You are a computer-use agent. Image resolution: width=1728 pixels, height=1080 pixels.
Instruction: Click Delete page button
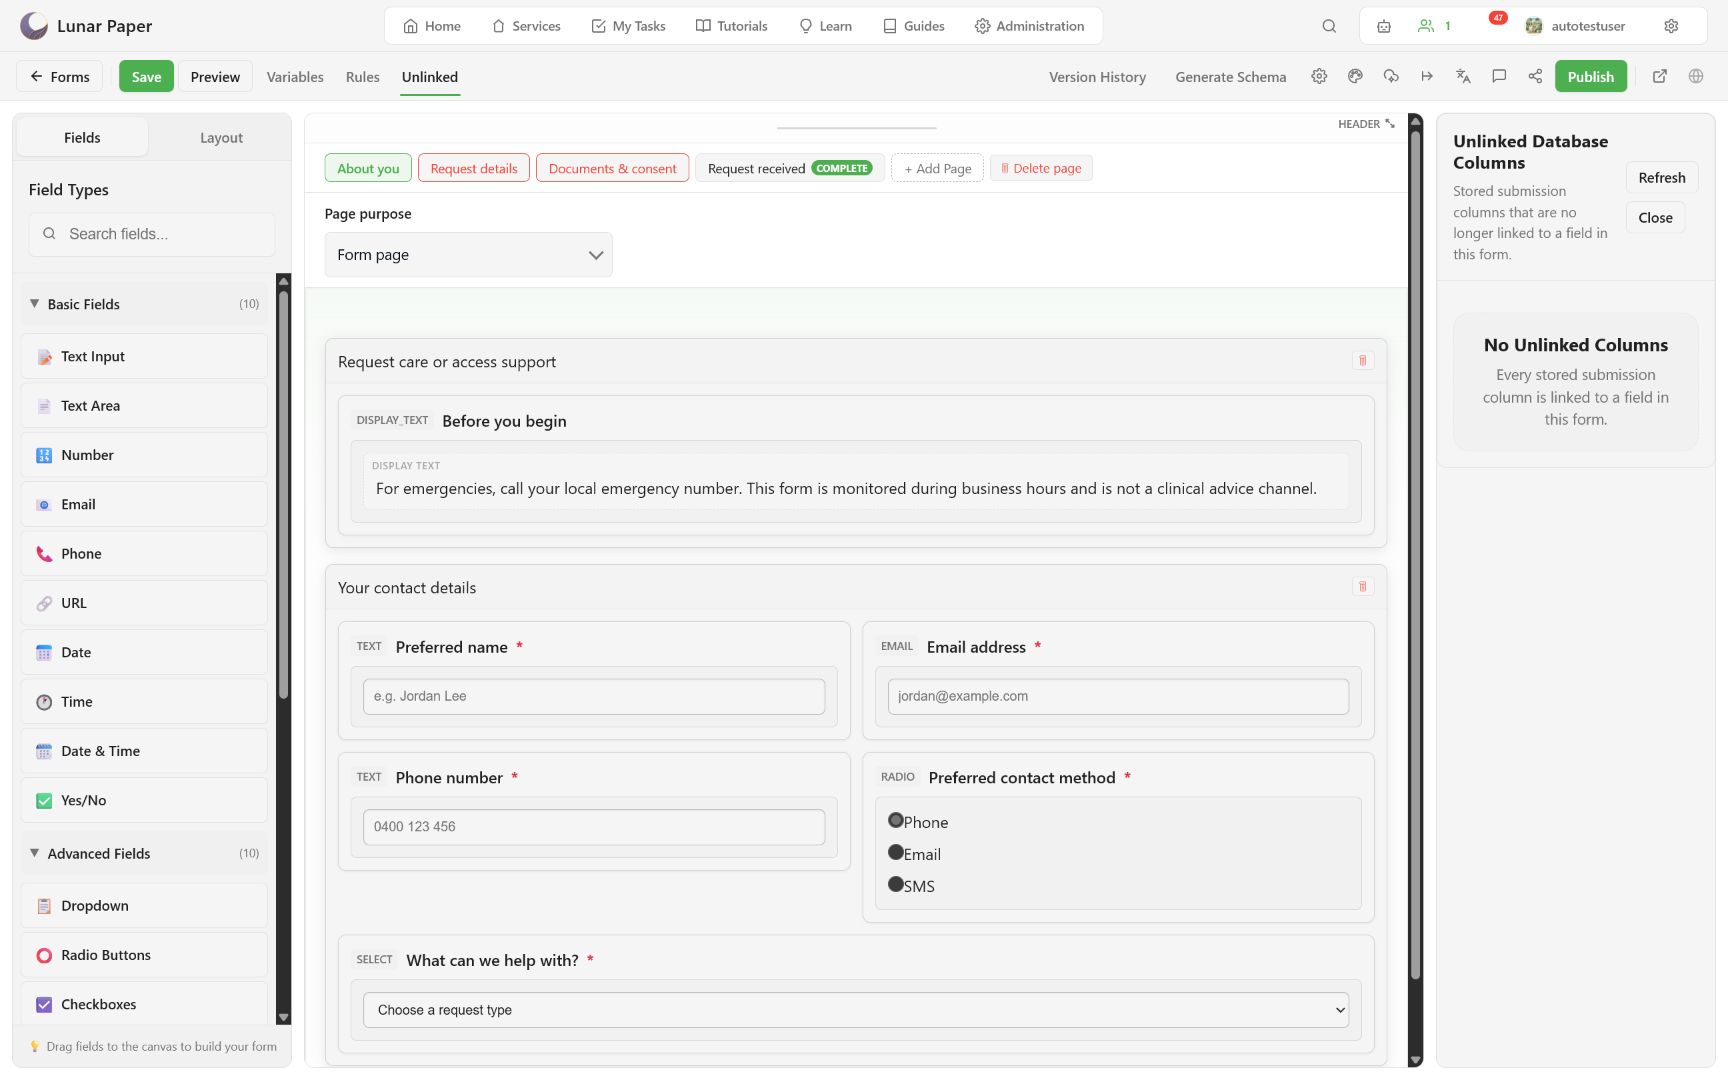[x=1041, y=168]
